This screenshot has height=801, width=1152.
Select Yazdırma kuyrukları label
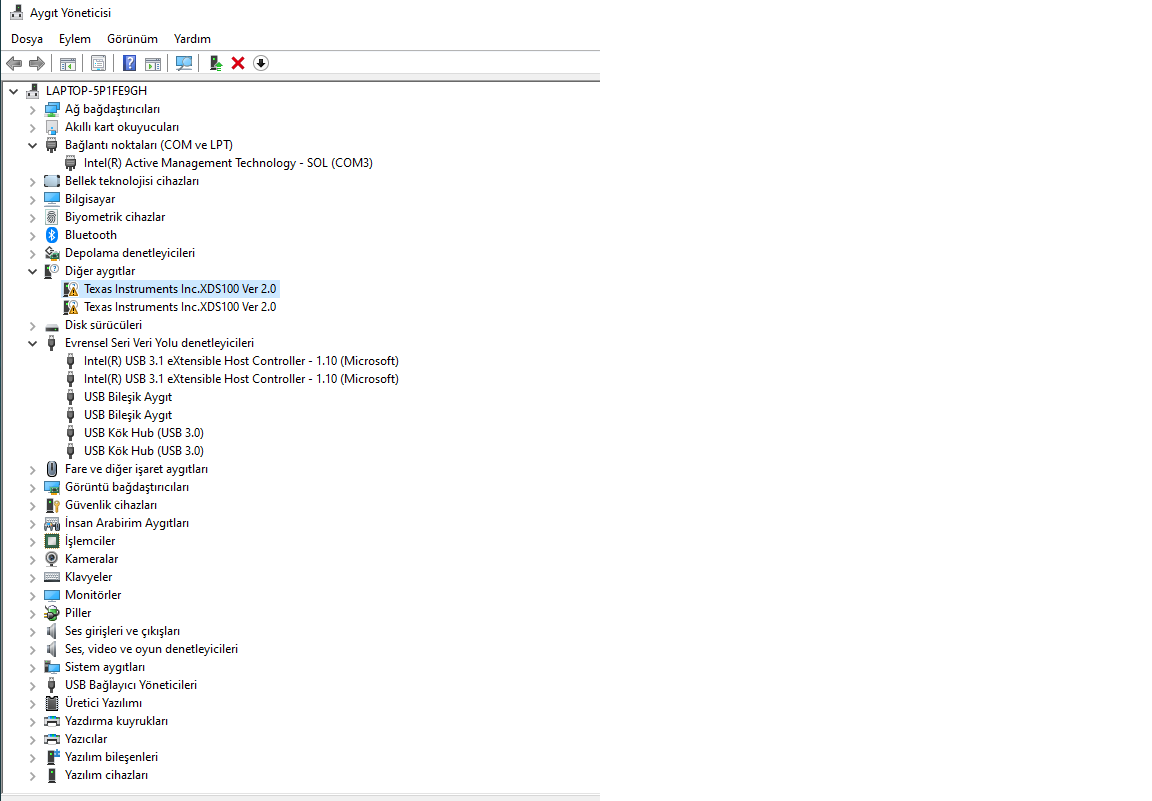click(x=116, y=721)
